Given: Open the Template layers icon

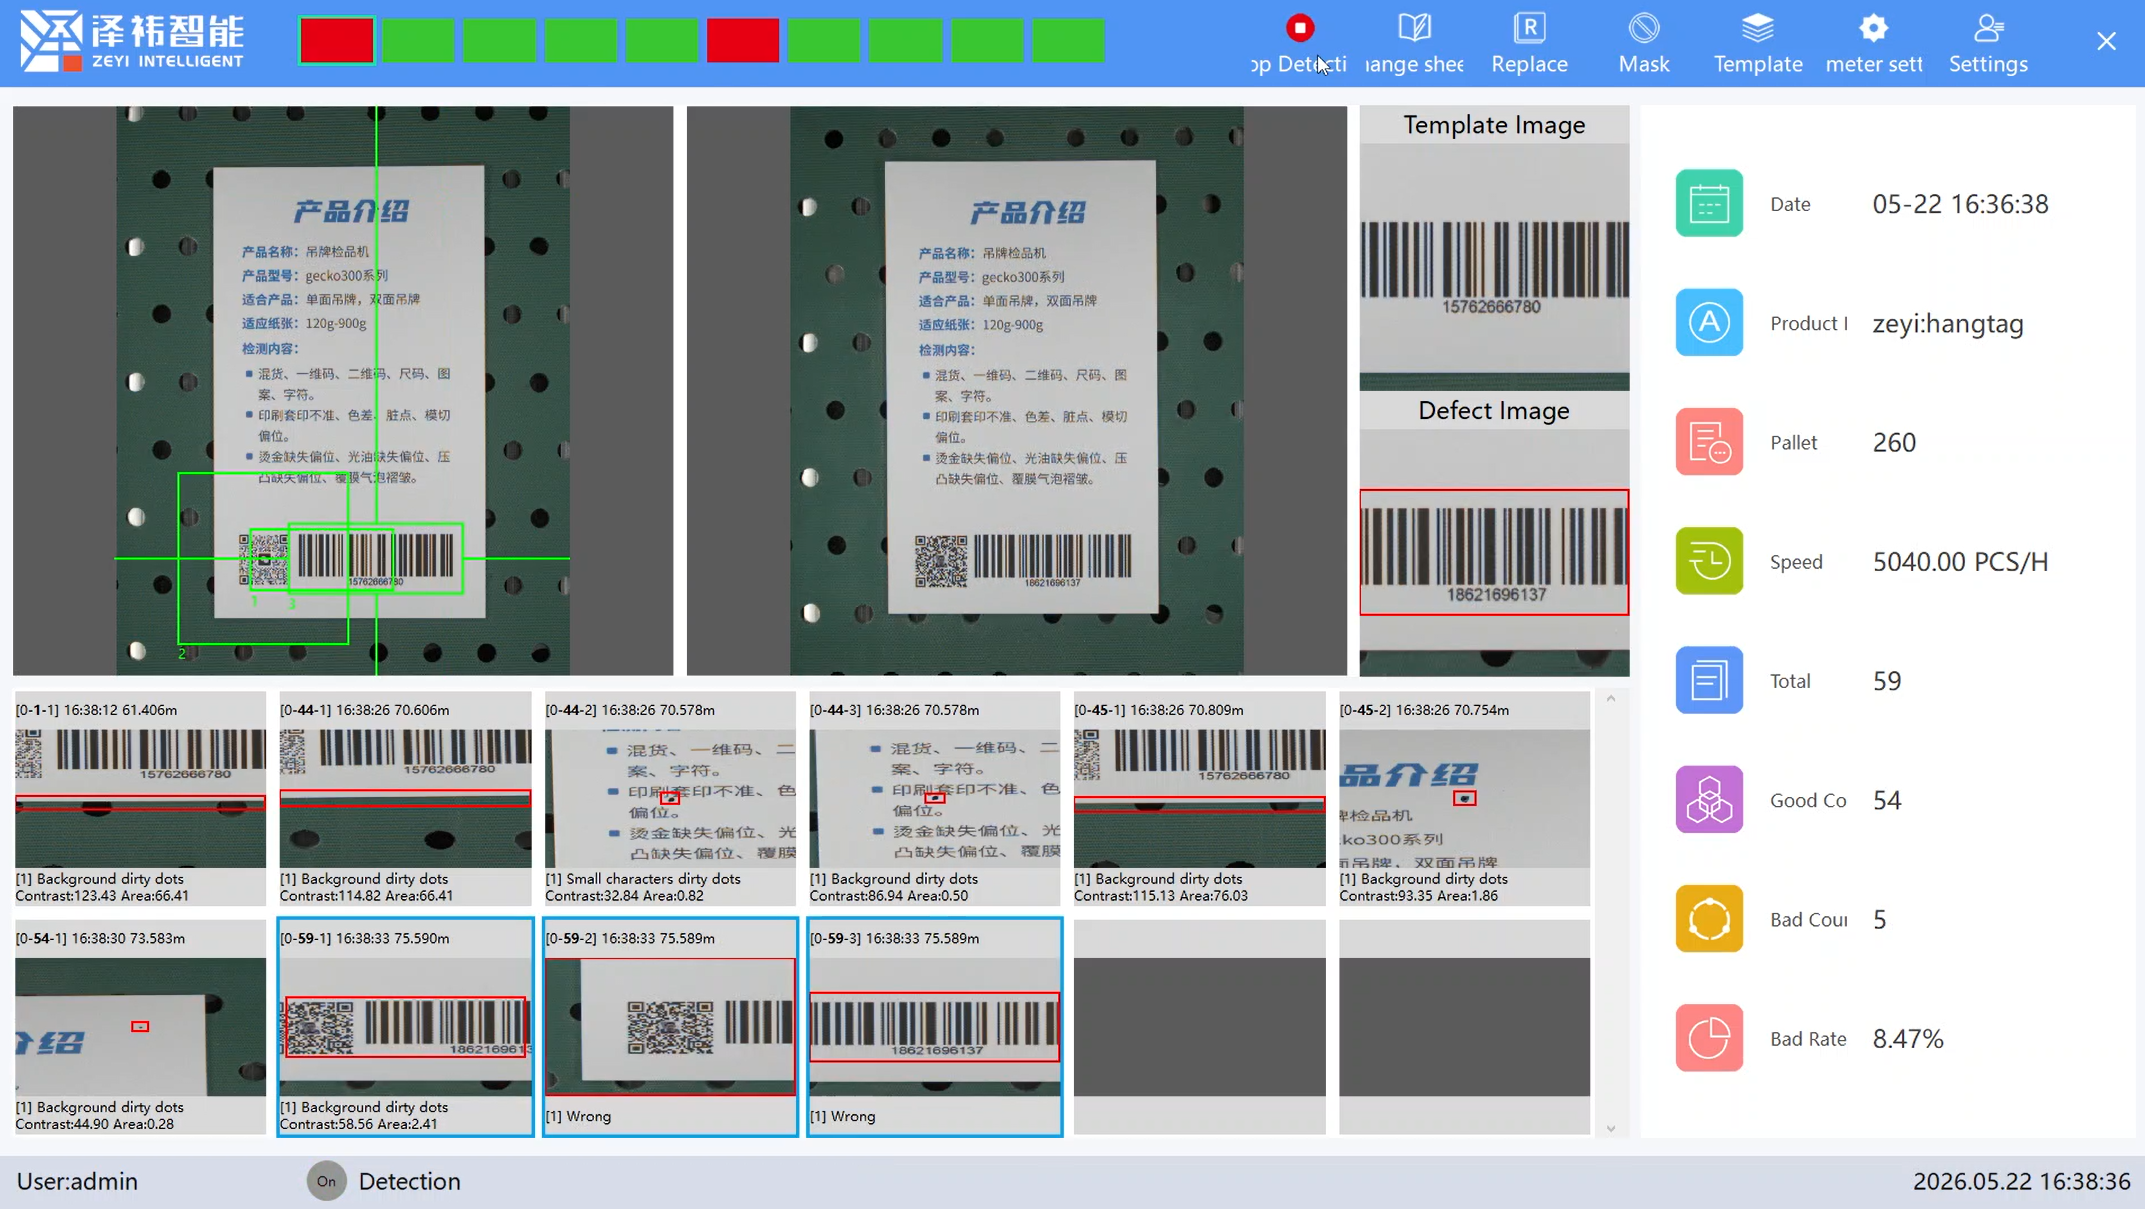Looking at the screenshot, I should tap(1757, 28).
